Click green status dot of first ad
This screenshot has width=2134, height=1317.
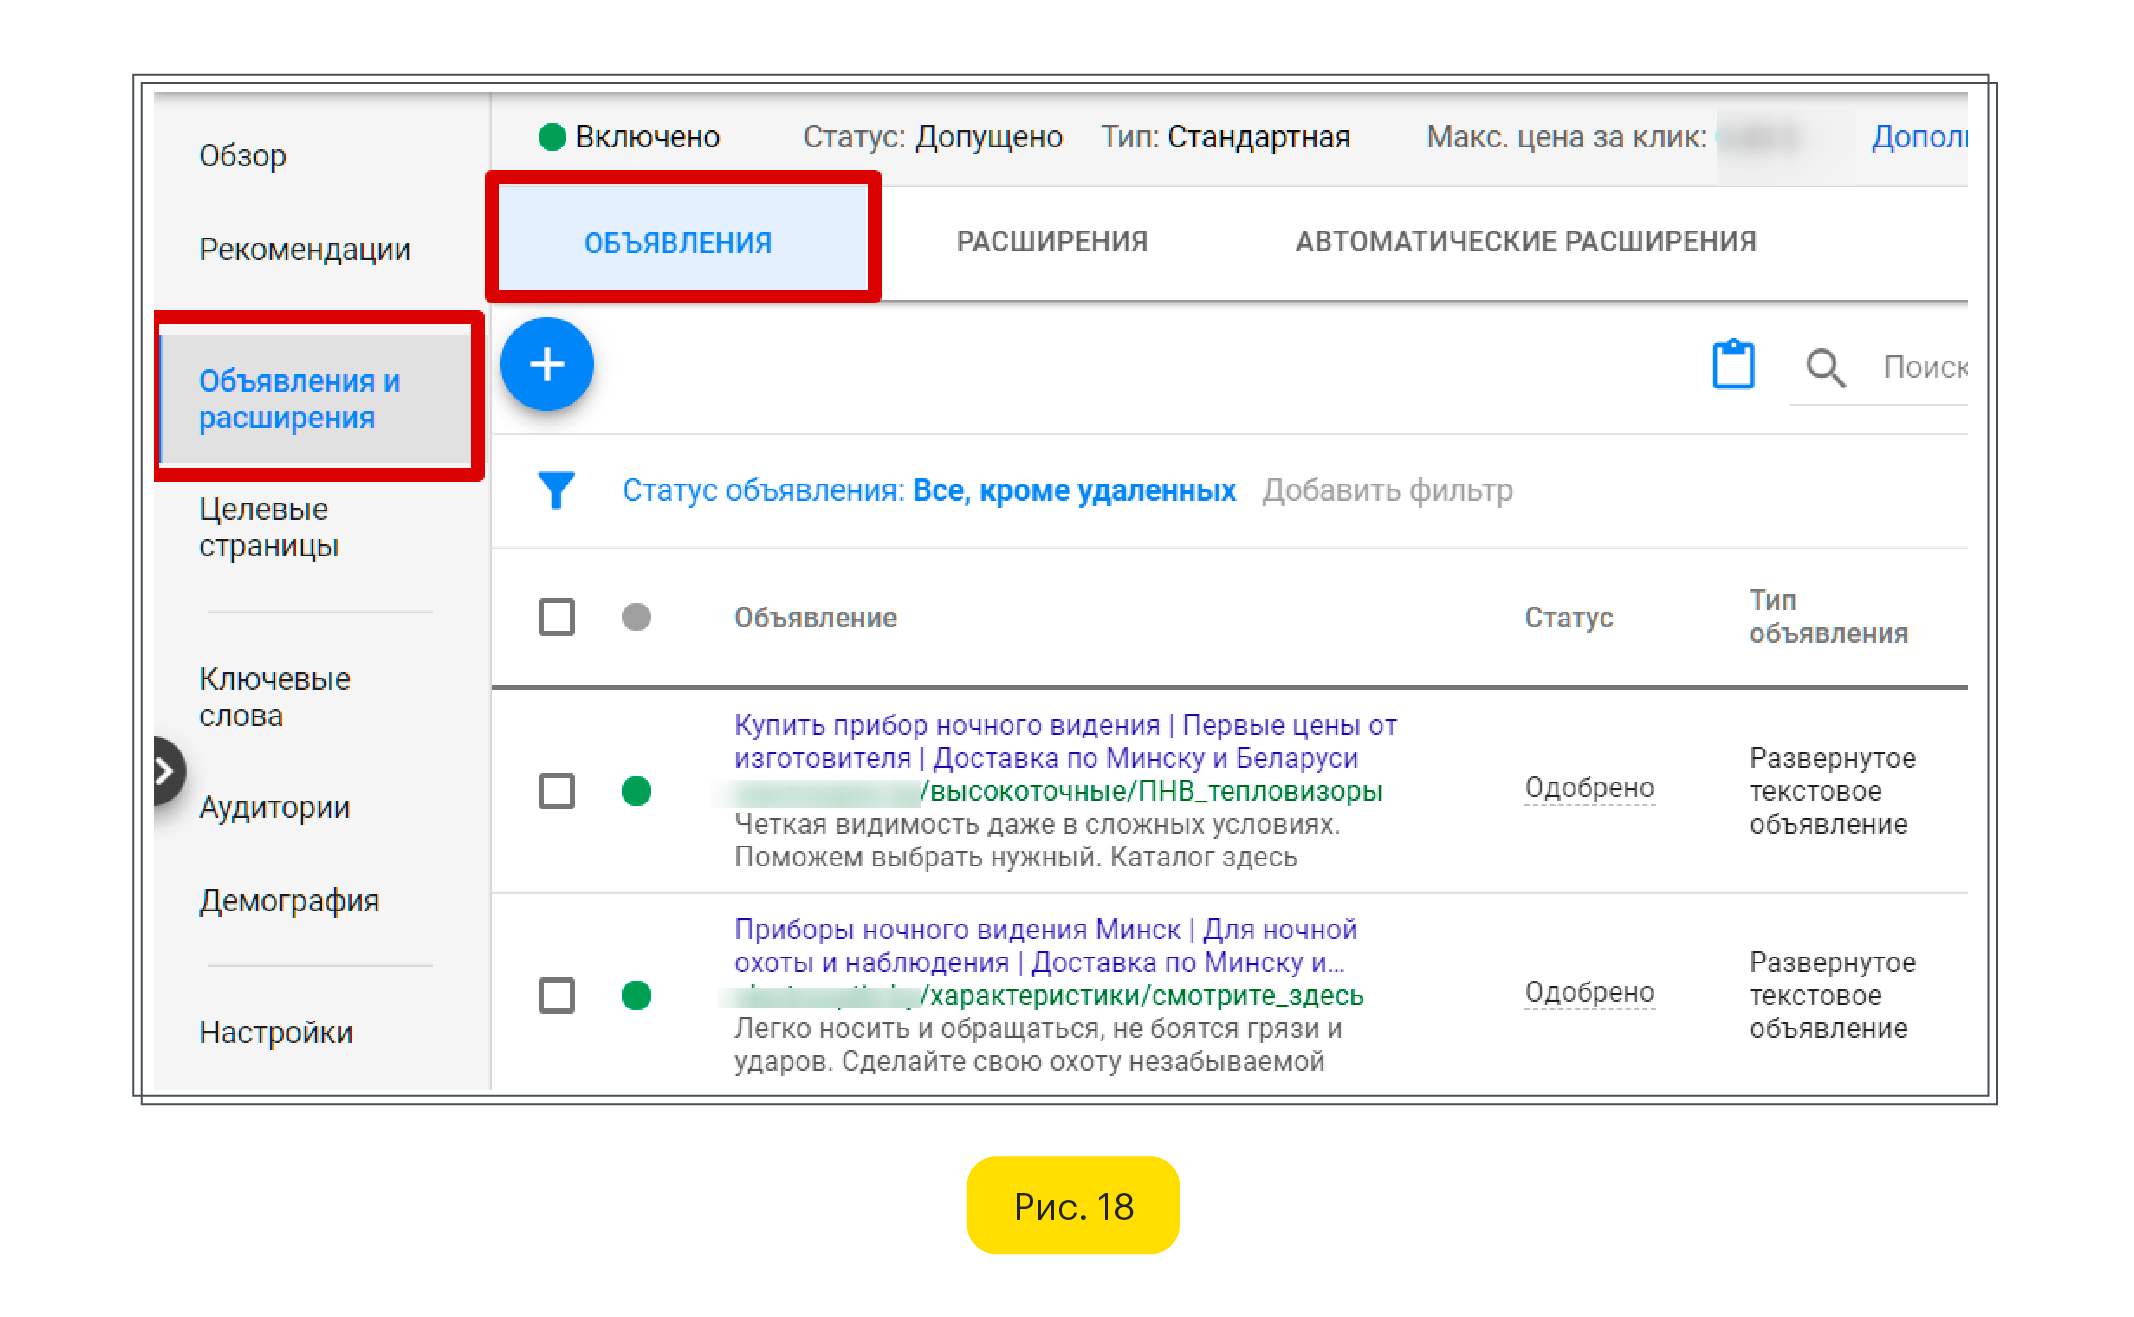636,791
